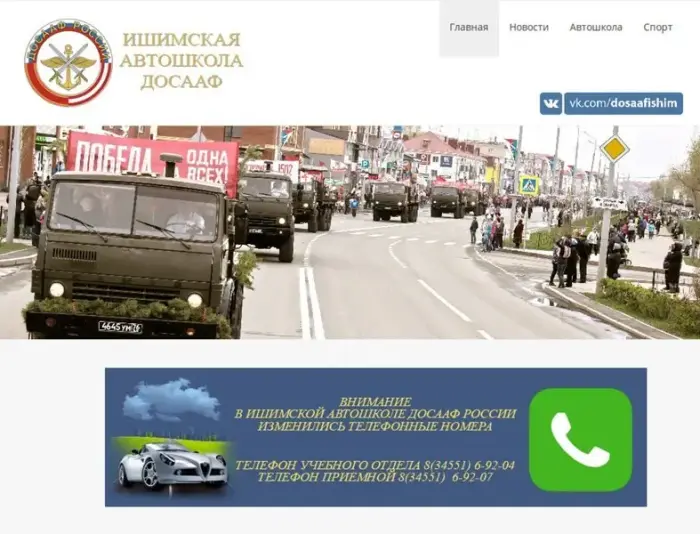Click the round DOSAAF Russia emblem logo
Image resolution: width=700 pixels, height=534 pixels.
pos(68,62)
